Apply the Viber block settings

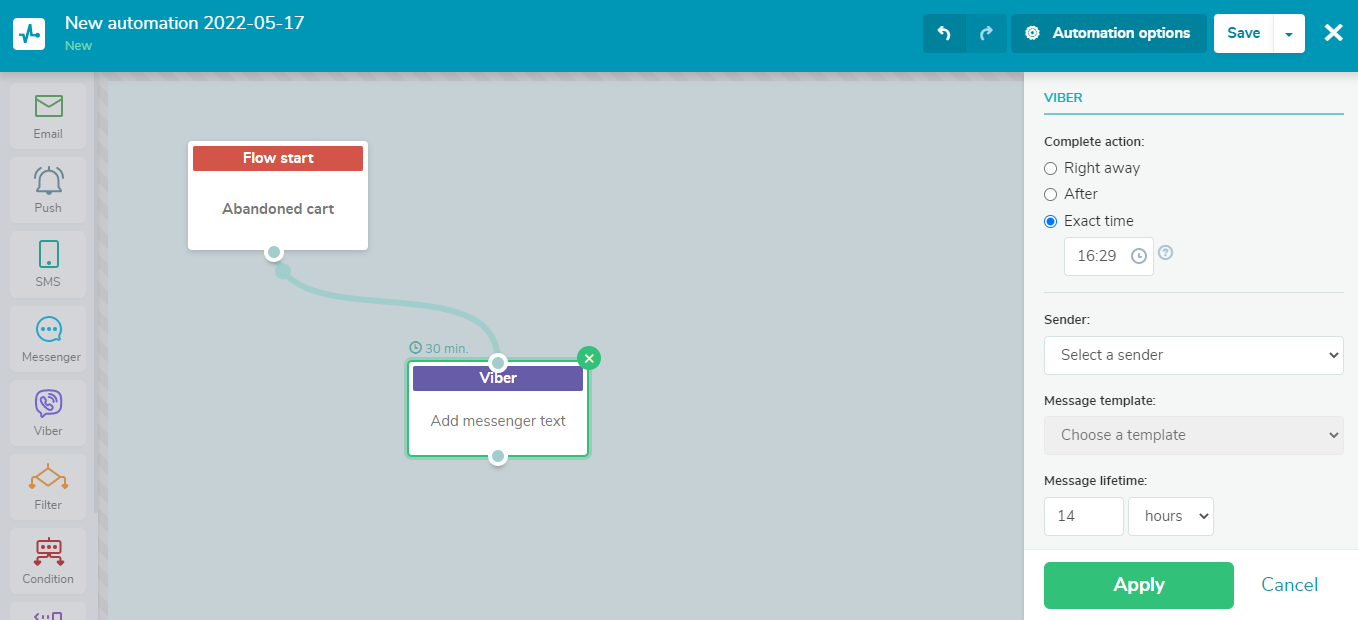click(1138, 585)
